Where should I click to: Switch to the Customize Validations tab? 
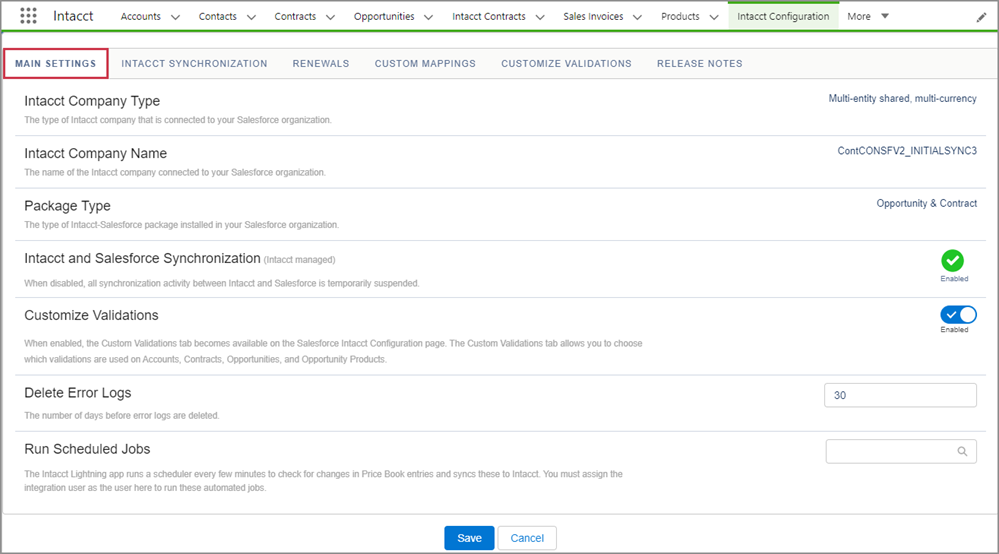coord(566,64)
